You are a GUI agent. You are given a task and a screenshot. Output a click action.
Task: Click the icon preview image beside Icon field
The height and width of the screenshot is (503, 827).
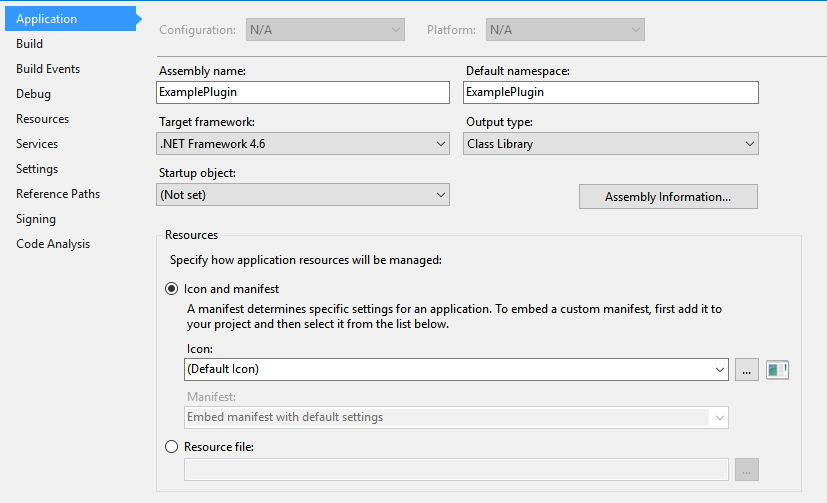coord(777,369)
